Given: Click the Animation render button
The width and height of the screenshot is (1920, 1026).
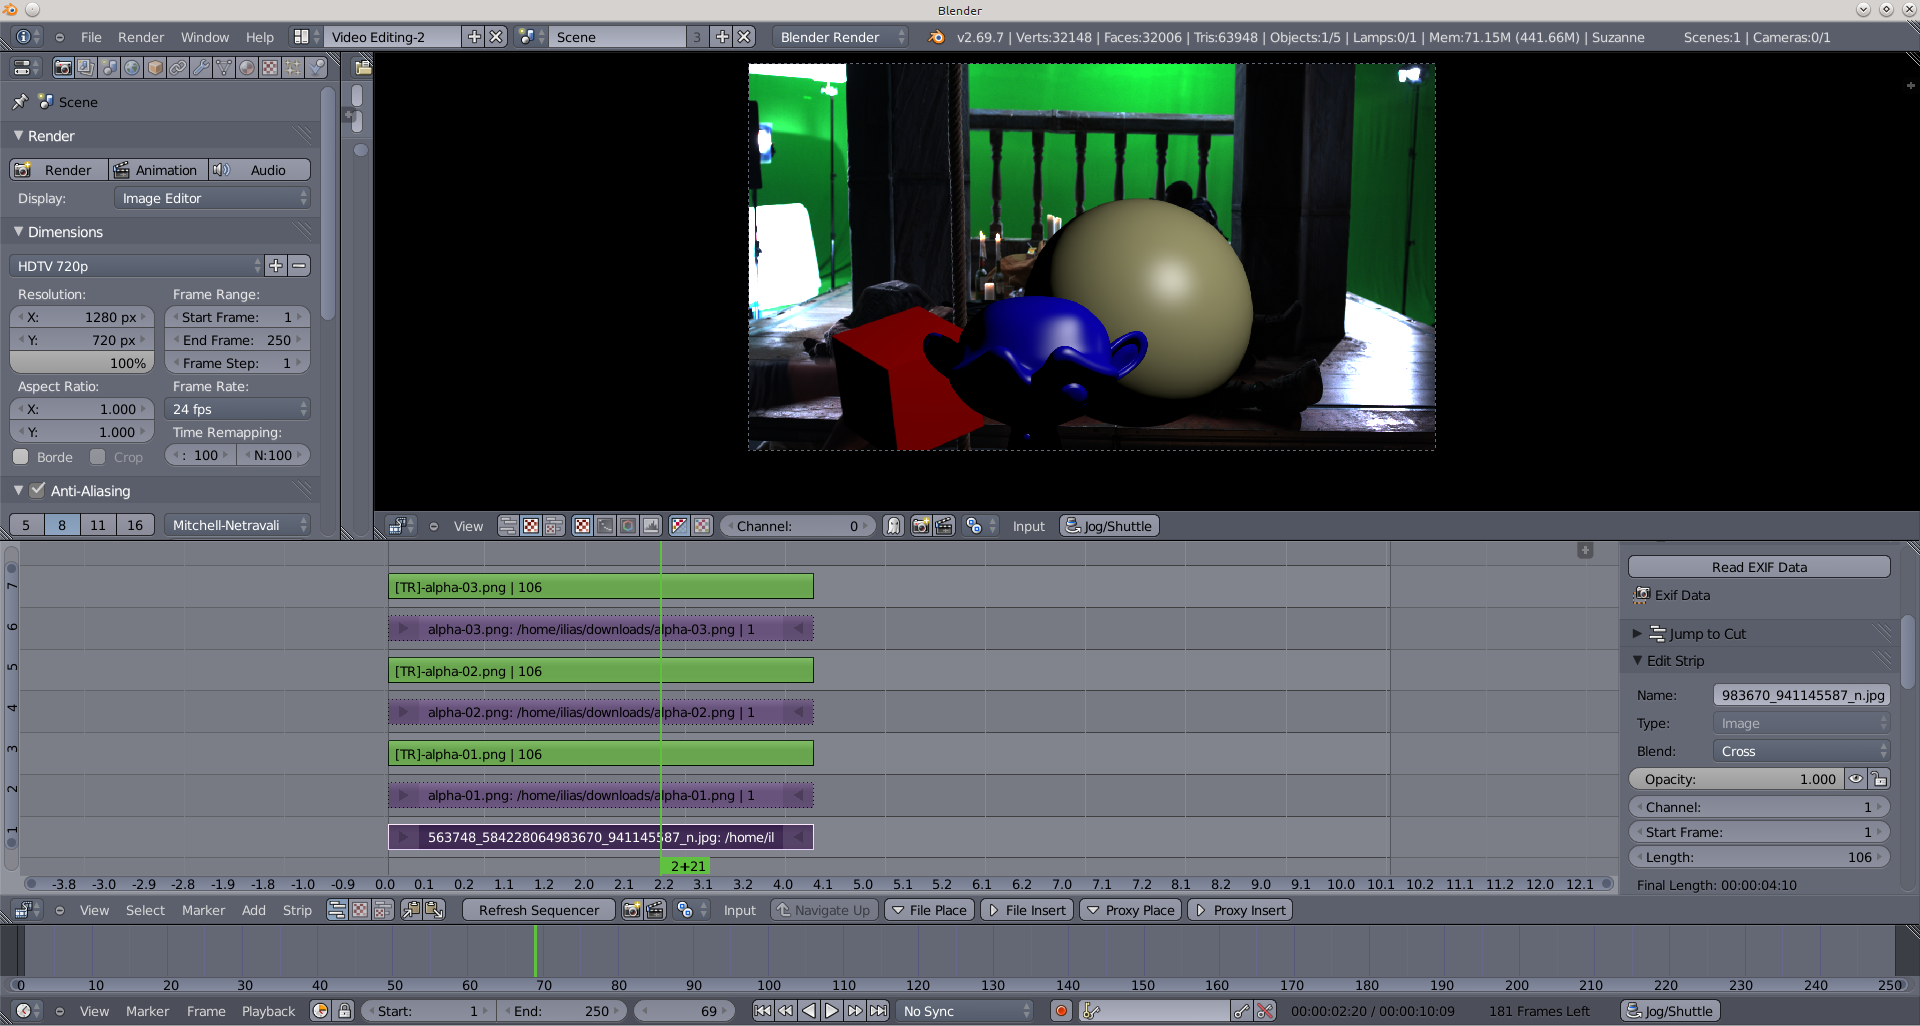Looking at the screenshot, I should tap(159, 170).
